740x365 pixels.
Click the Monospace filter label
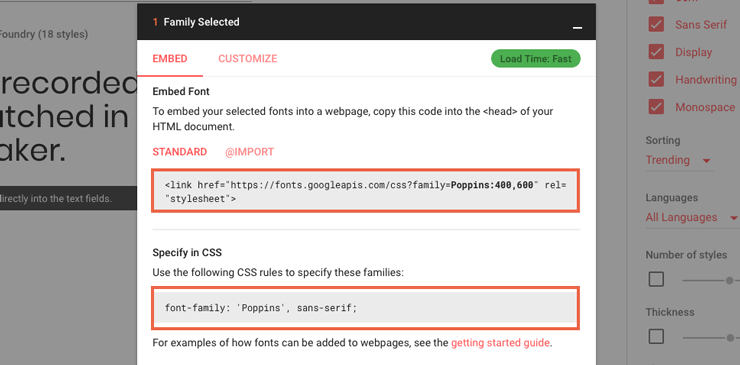[705, 107]
